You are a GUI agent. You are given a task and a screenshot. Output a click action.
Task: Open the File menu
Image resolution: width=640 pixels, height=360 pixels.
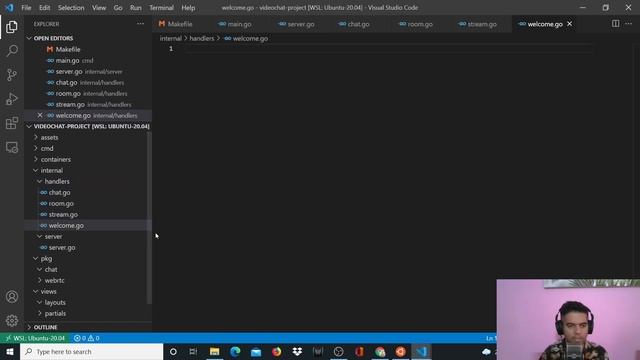pos(26,8)
